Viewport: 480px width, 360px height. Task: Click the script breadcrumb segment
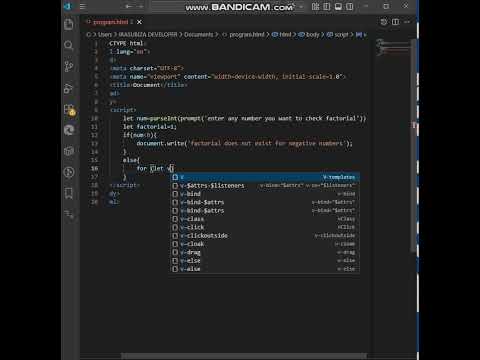(x=338, y=35)
